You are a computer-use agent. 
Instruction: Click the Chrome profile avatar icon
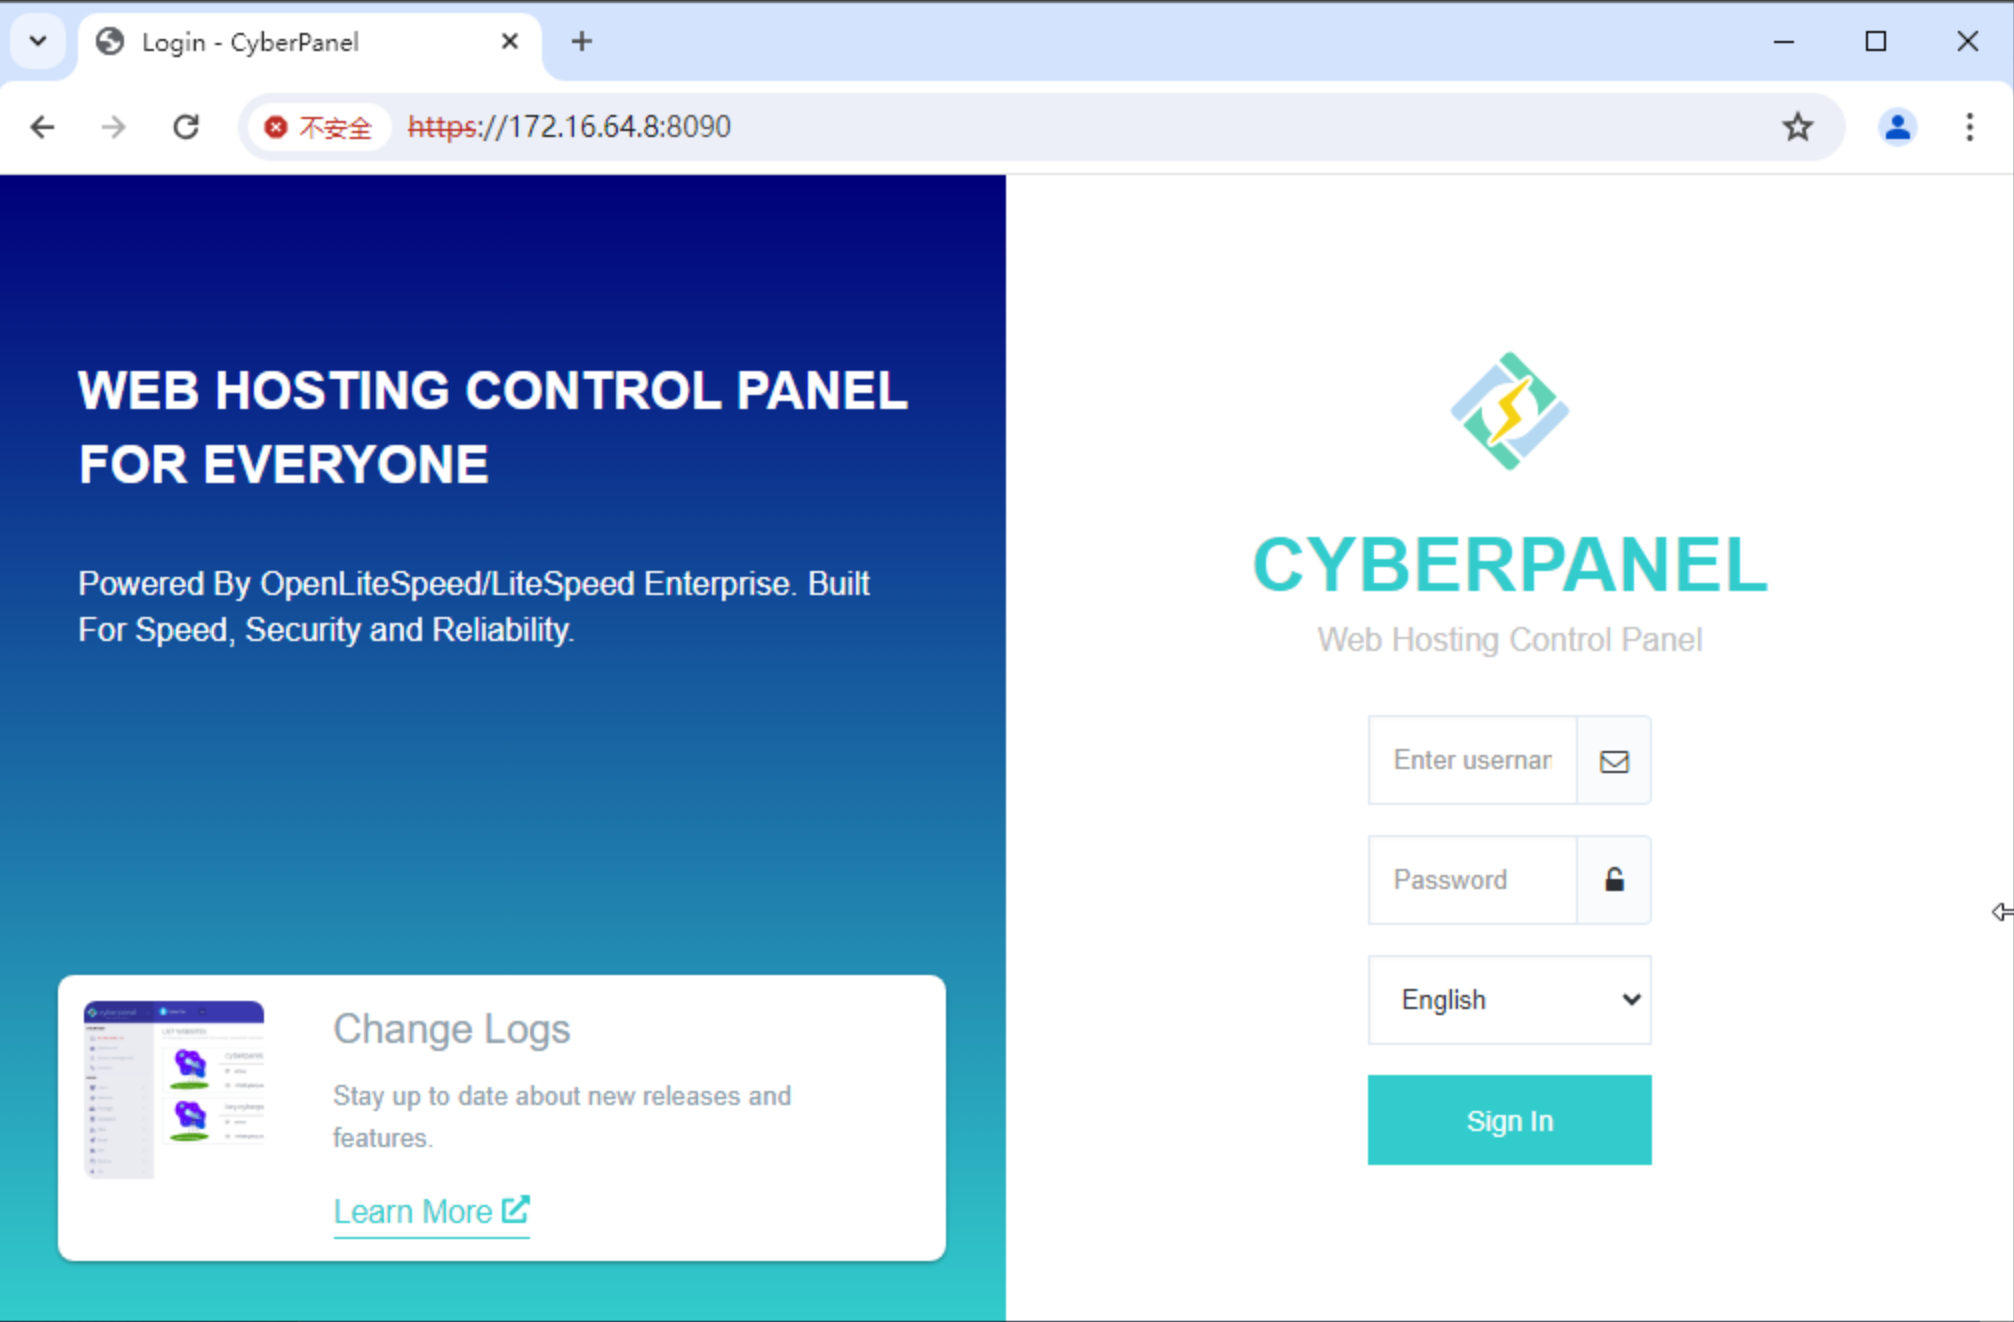[x=1897, y=125]
